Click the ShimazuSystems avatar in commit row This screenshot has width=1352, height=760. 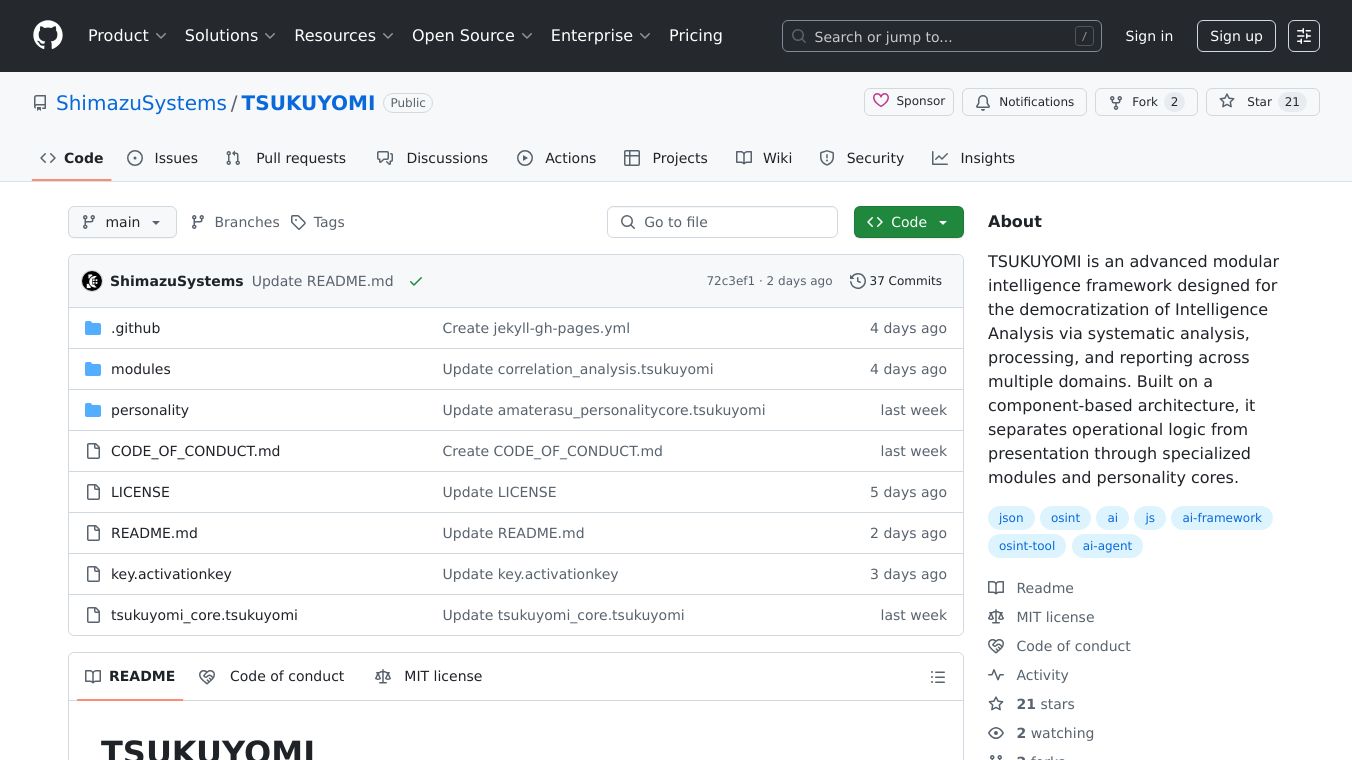(92, 281)
